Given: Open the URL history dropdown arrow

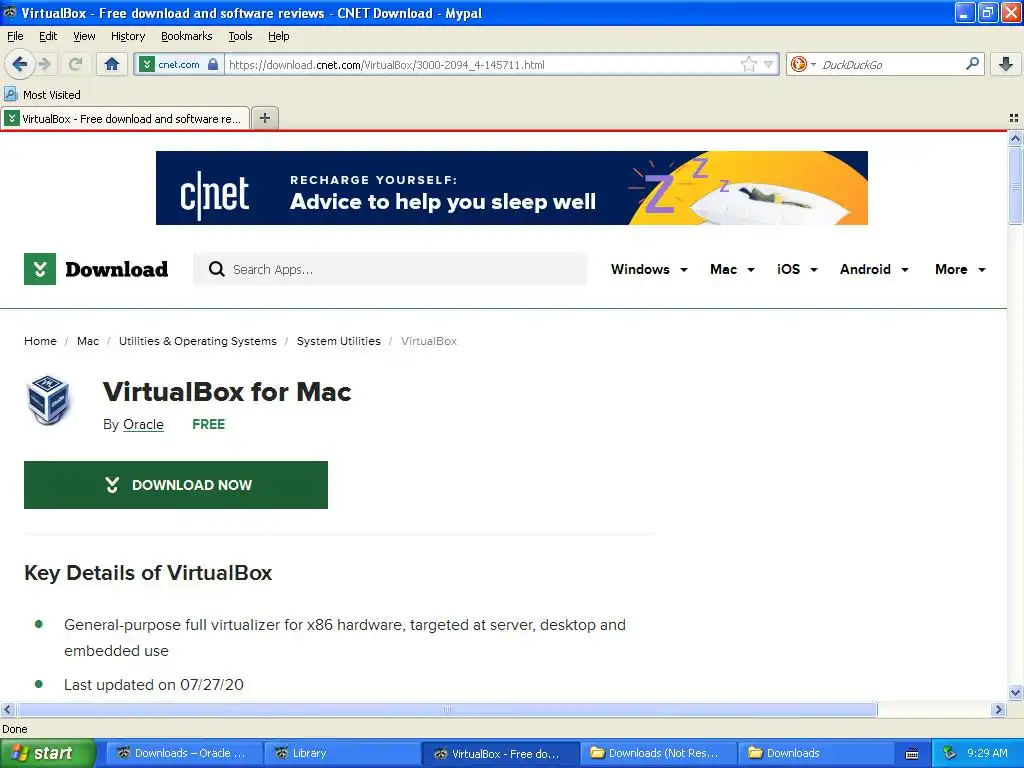Looking at the screenshot, I should point(769,64).
